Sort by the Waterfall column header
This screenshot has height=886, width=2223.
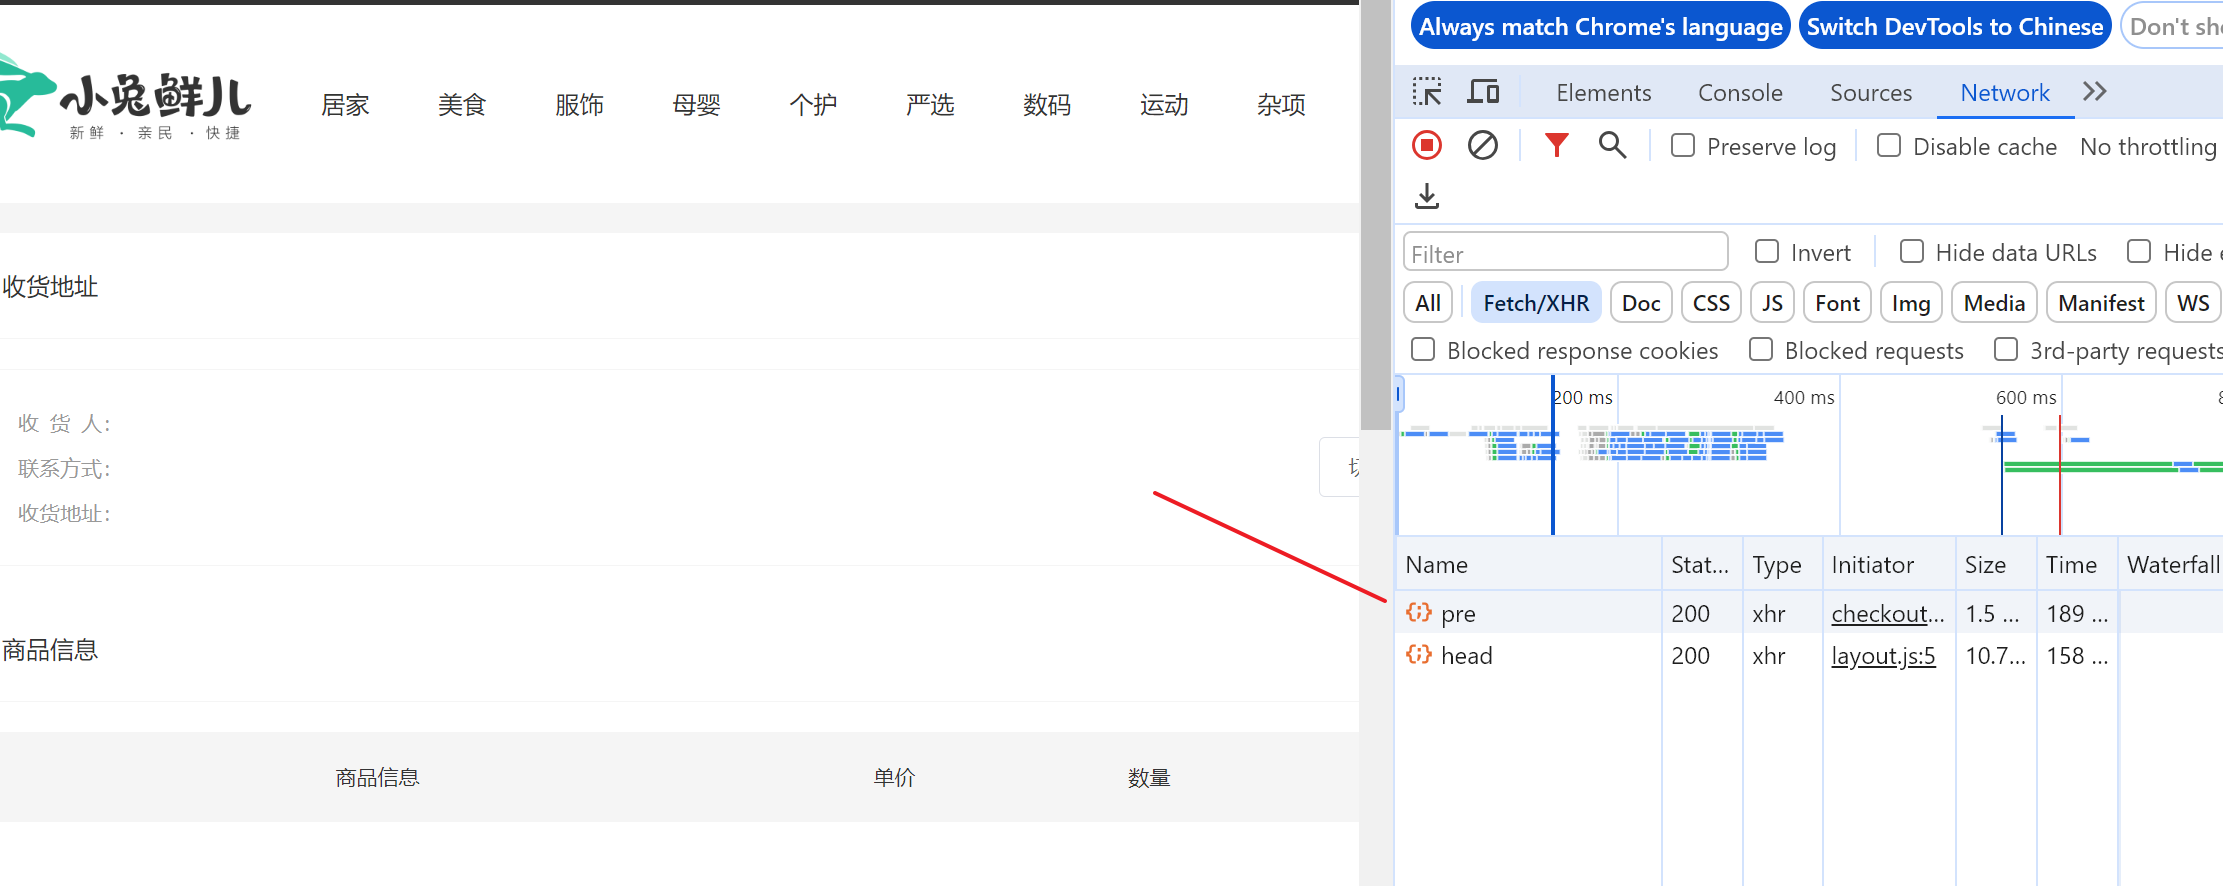pos(2171,564)
